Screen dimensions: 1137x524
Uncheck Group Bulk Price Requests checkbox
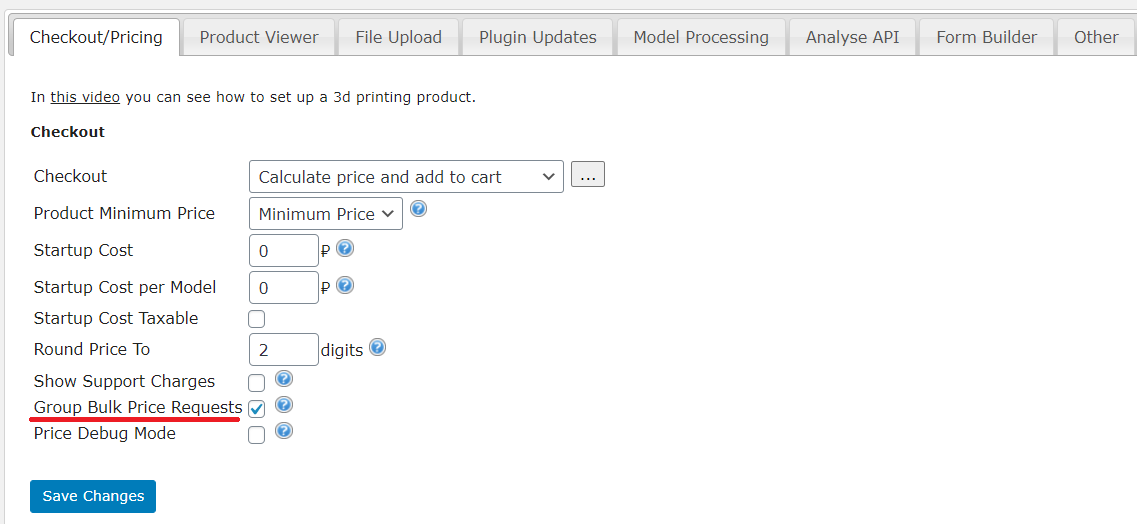257,408
